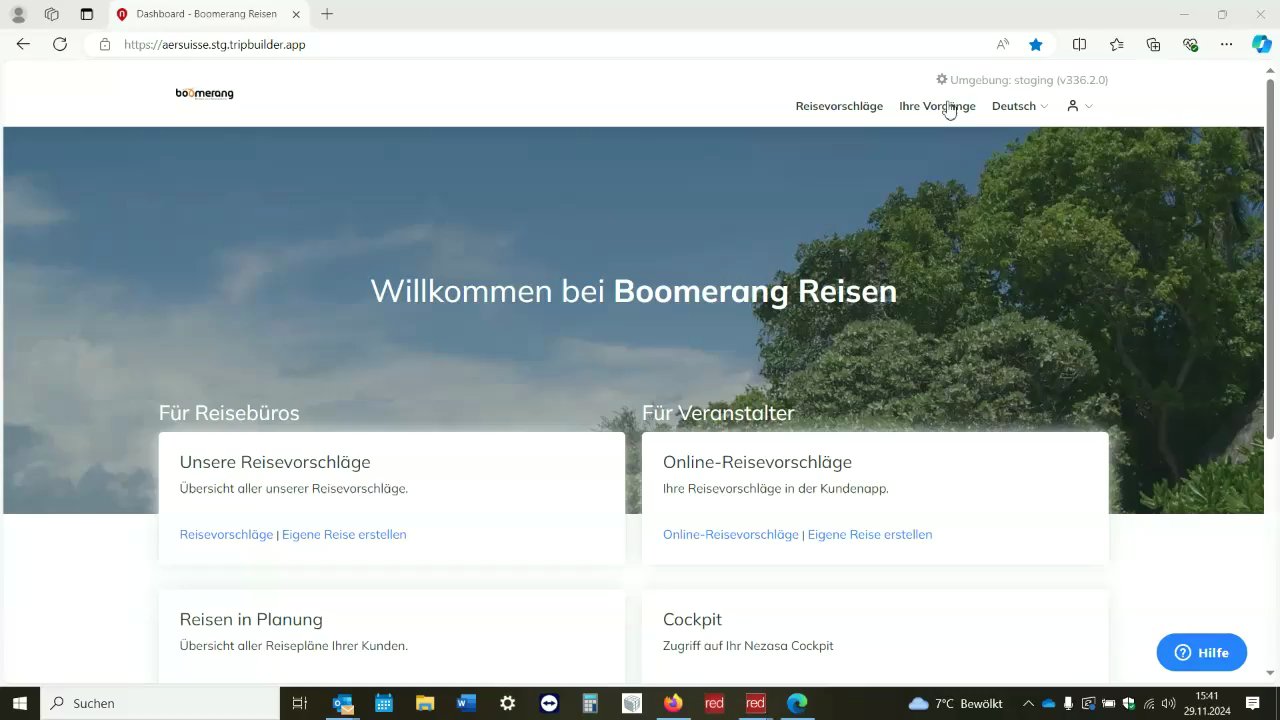Open Firefox from the taskbar
The width and height of the screenshot is (1280, 720).
(x=673, y=703)
